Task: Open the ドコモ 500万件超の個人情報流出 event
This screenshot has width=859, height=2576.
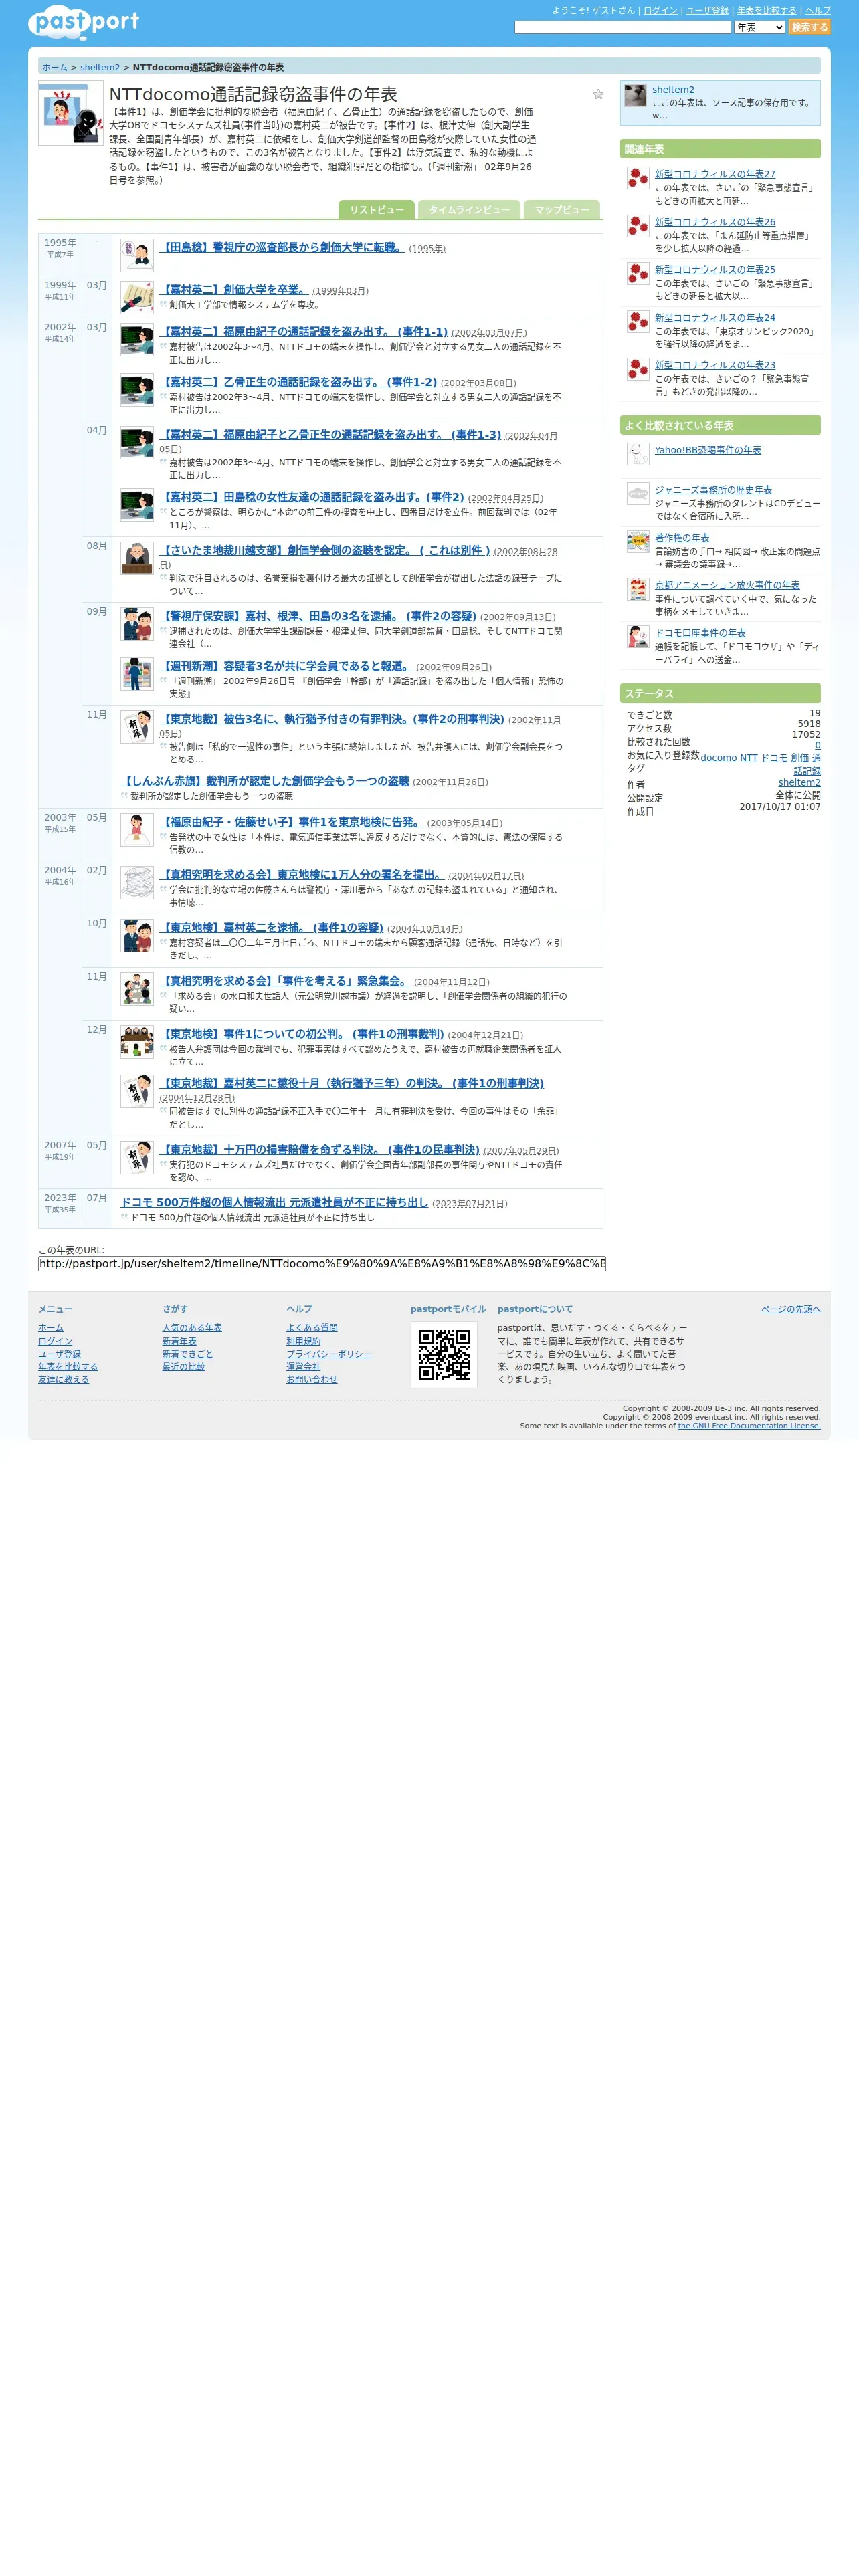Action: tap(274, 1203)
